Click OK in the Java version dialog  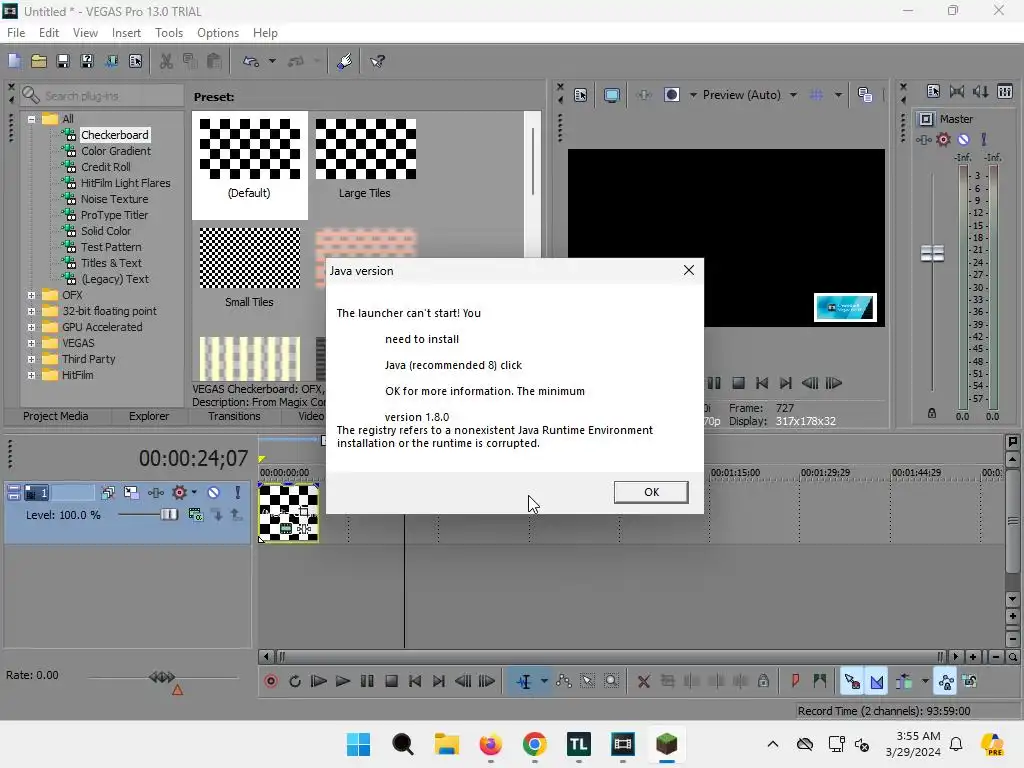[651, 492]
